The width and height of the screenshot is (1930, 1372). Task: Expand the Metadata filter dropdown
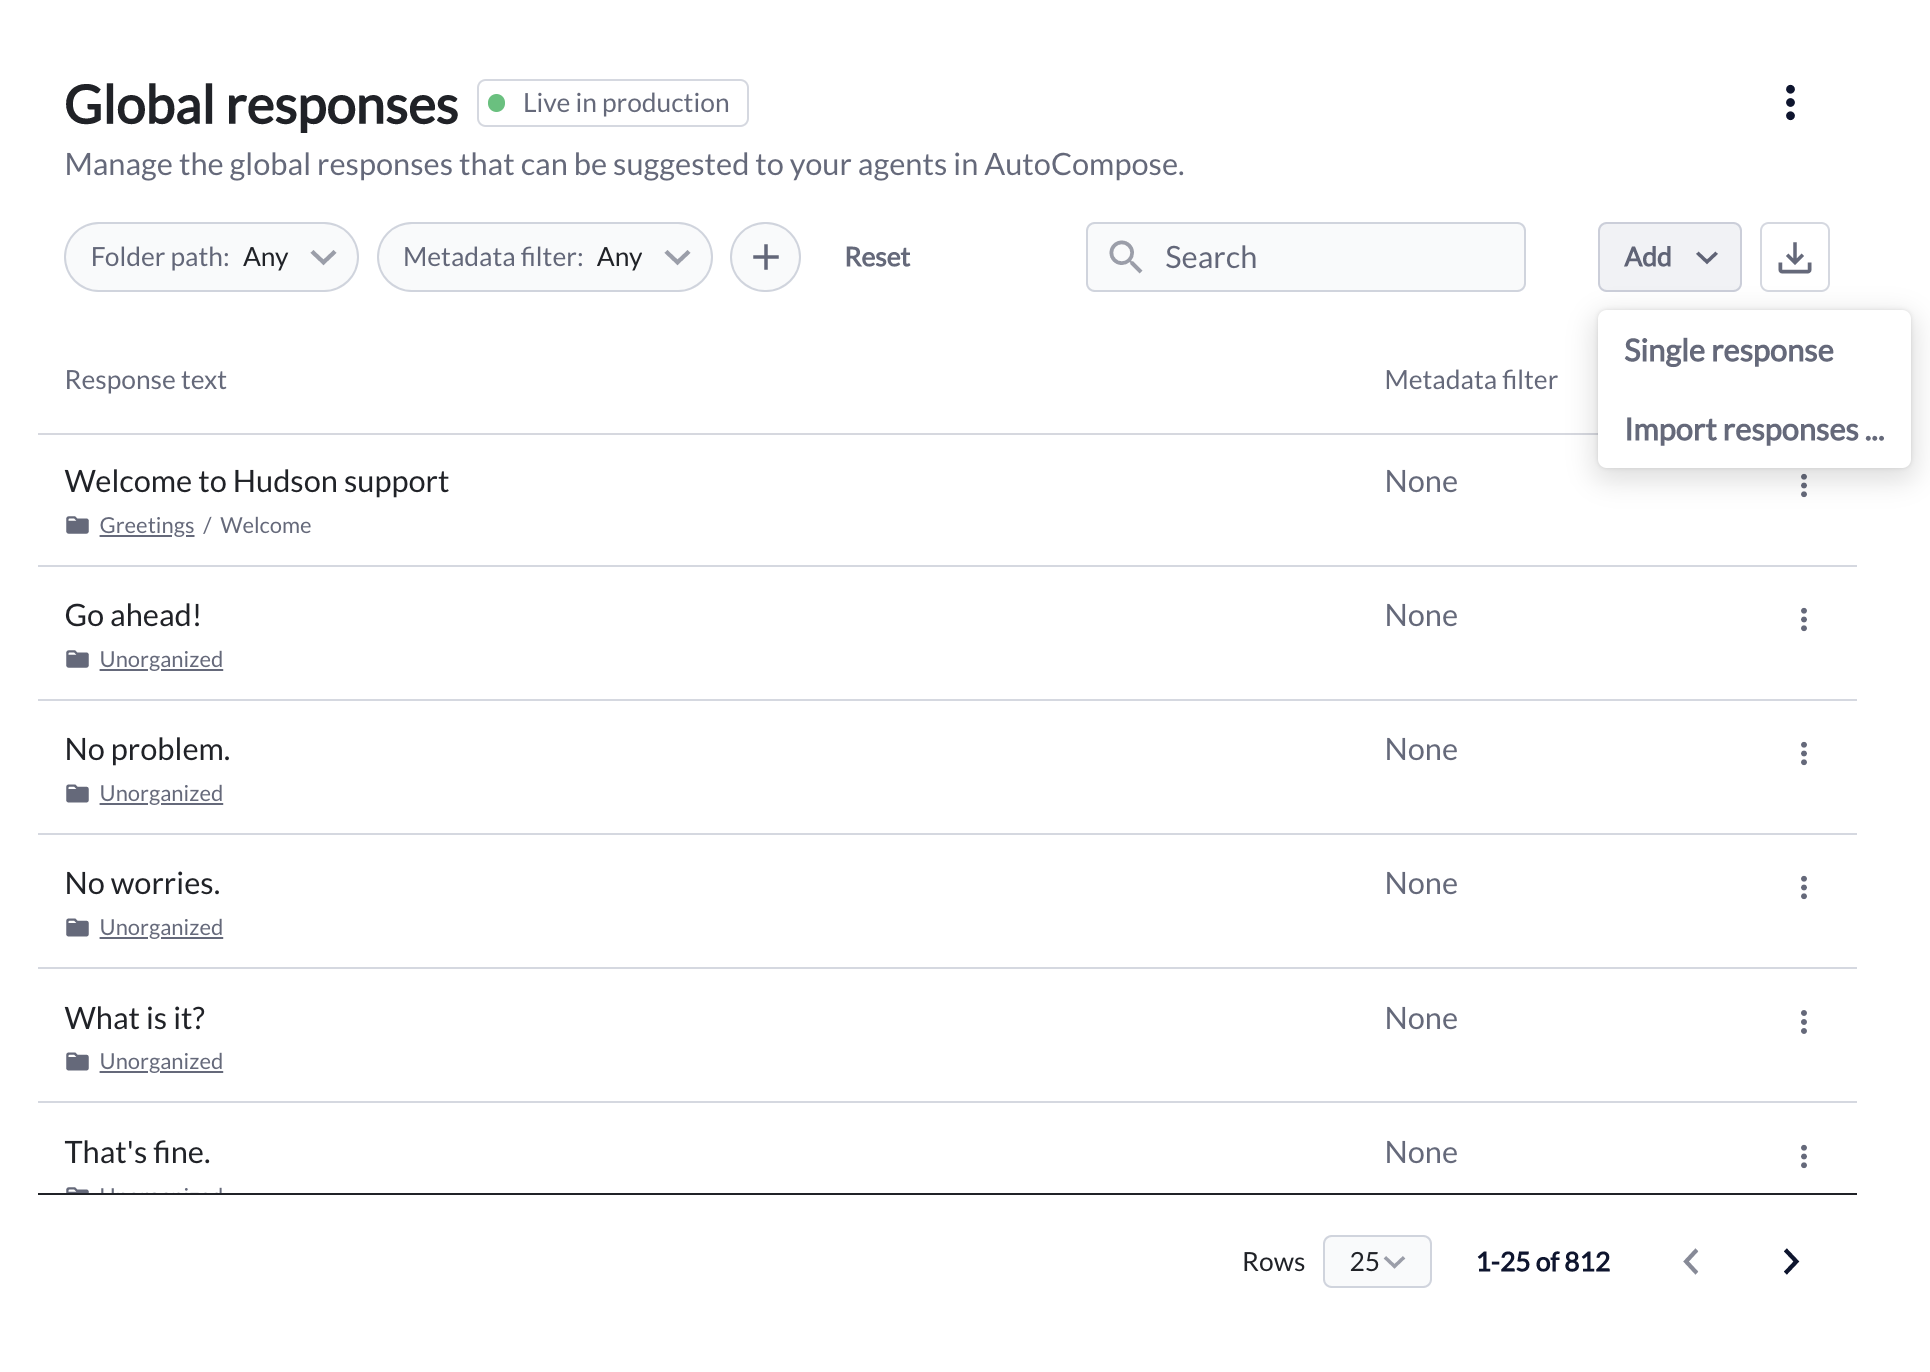point(544,257)
